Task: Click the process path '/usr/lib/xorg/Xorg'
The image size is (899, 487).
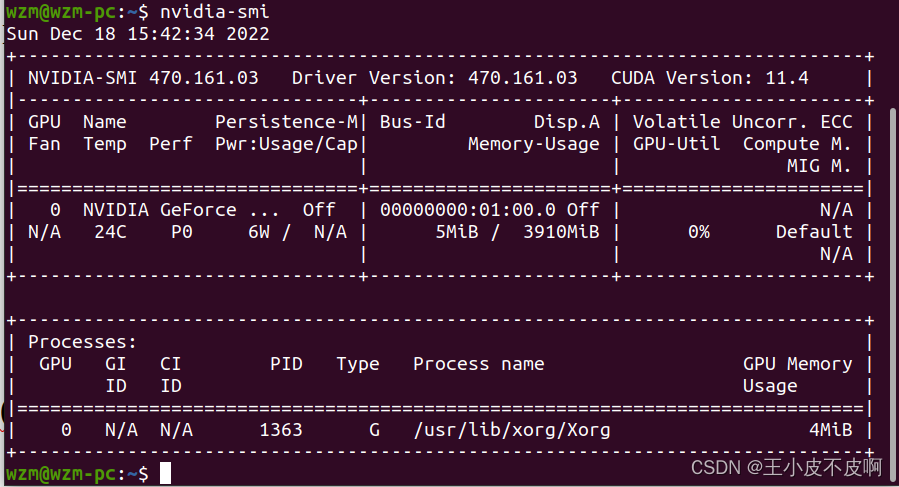Action: [x=512, y=430]
